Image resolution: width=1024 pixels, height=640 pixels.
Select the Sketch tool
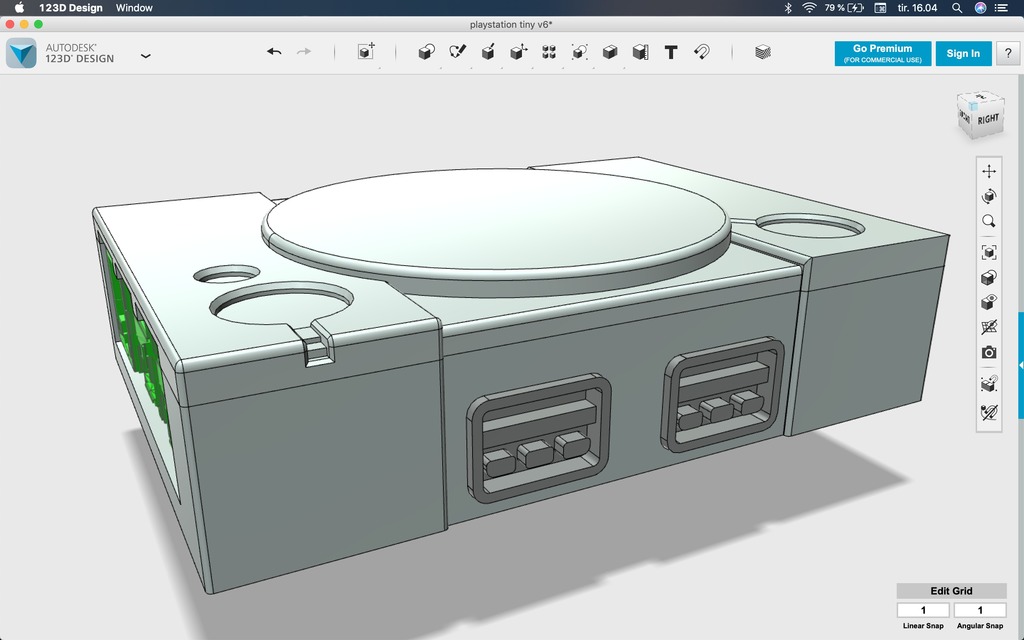pos(457,52)
